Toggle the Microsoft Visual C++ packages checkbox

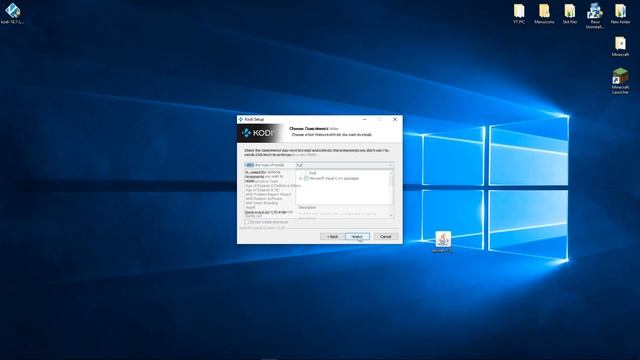pos(306,178)
